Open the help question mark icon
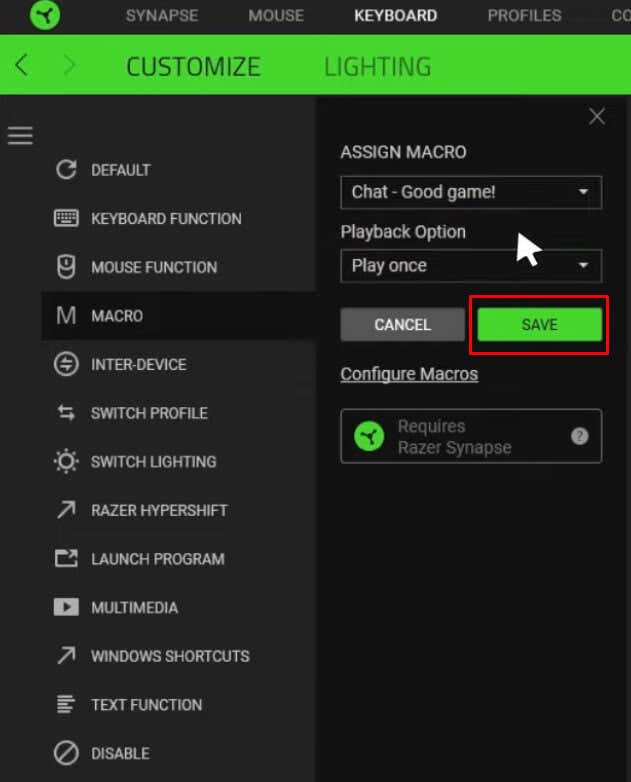Viewport: 631px width, 782px height. pyautogui.click(x=579, y=436)
